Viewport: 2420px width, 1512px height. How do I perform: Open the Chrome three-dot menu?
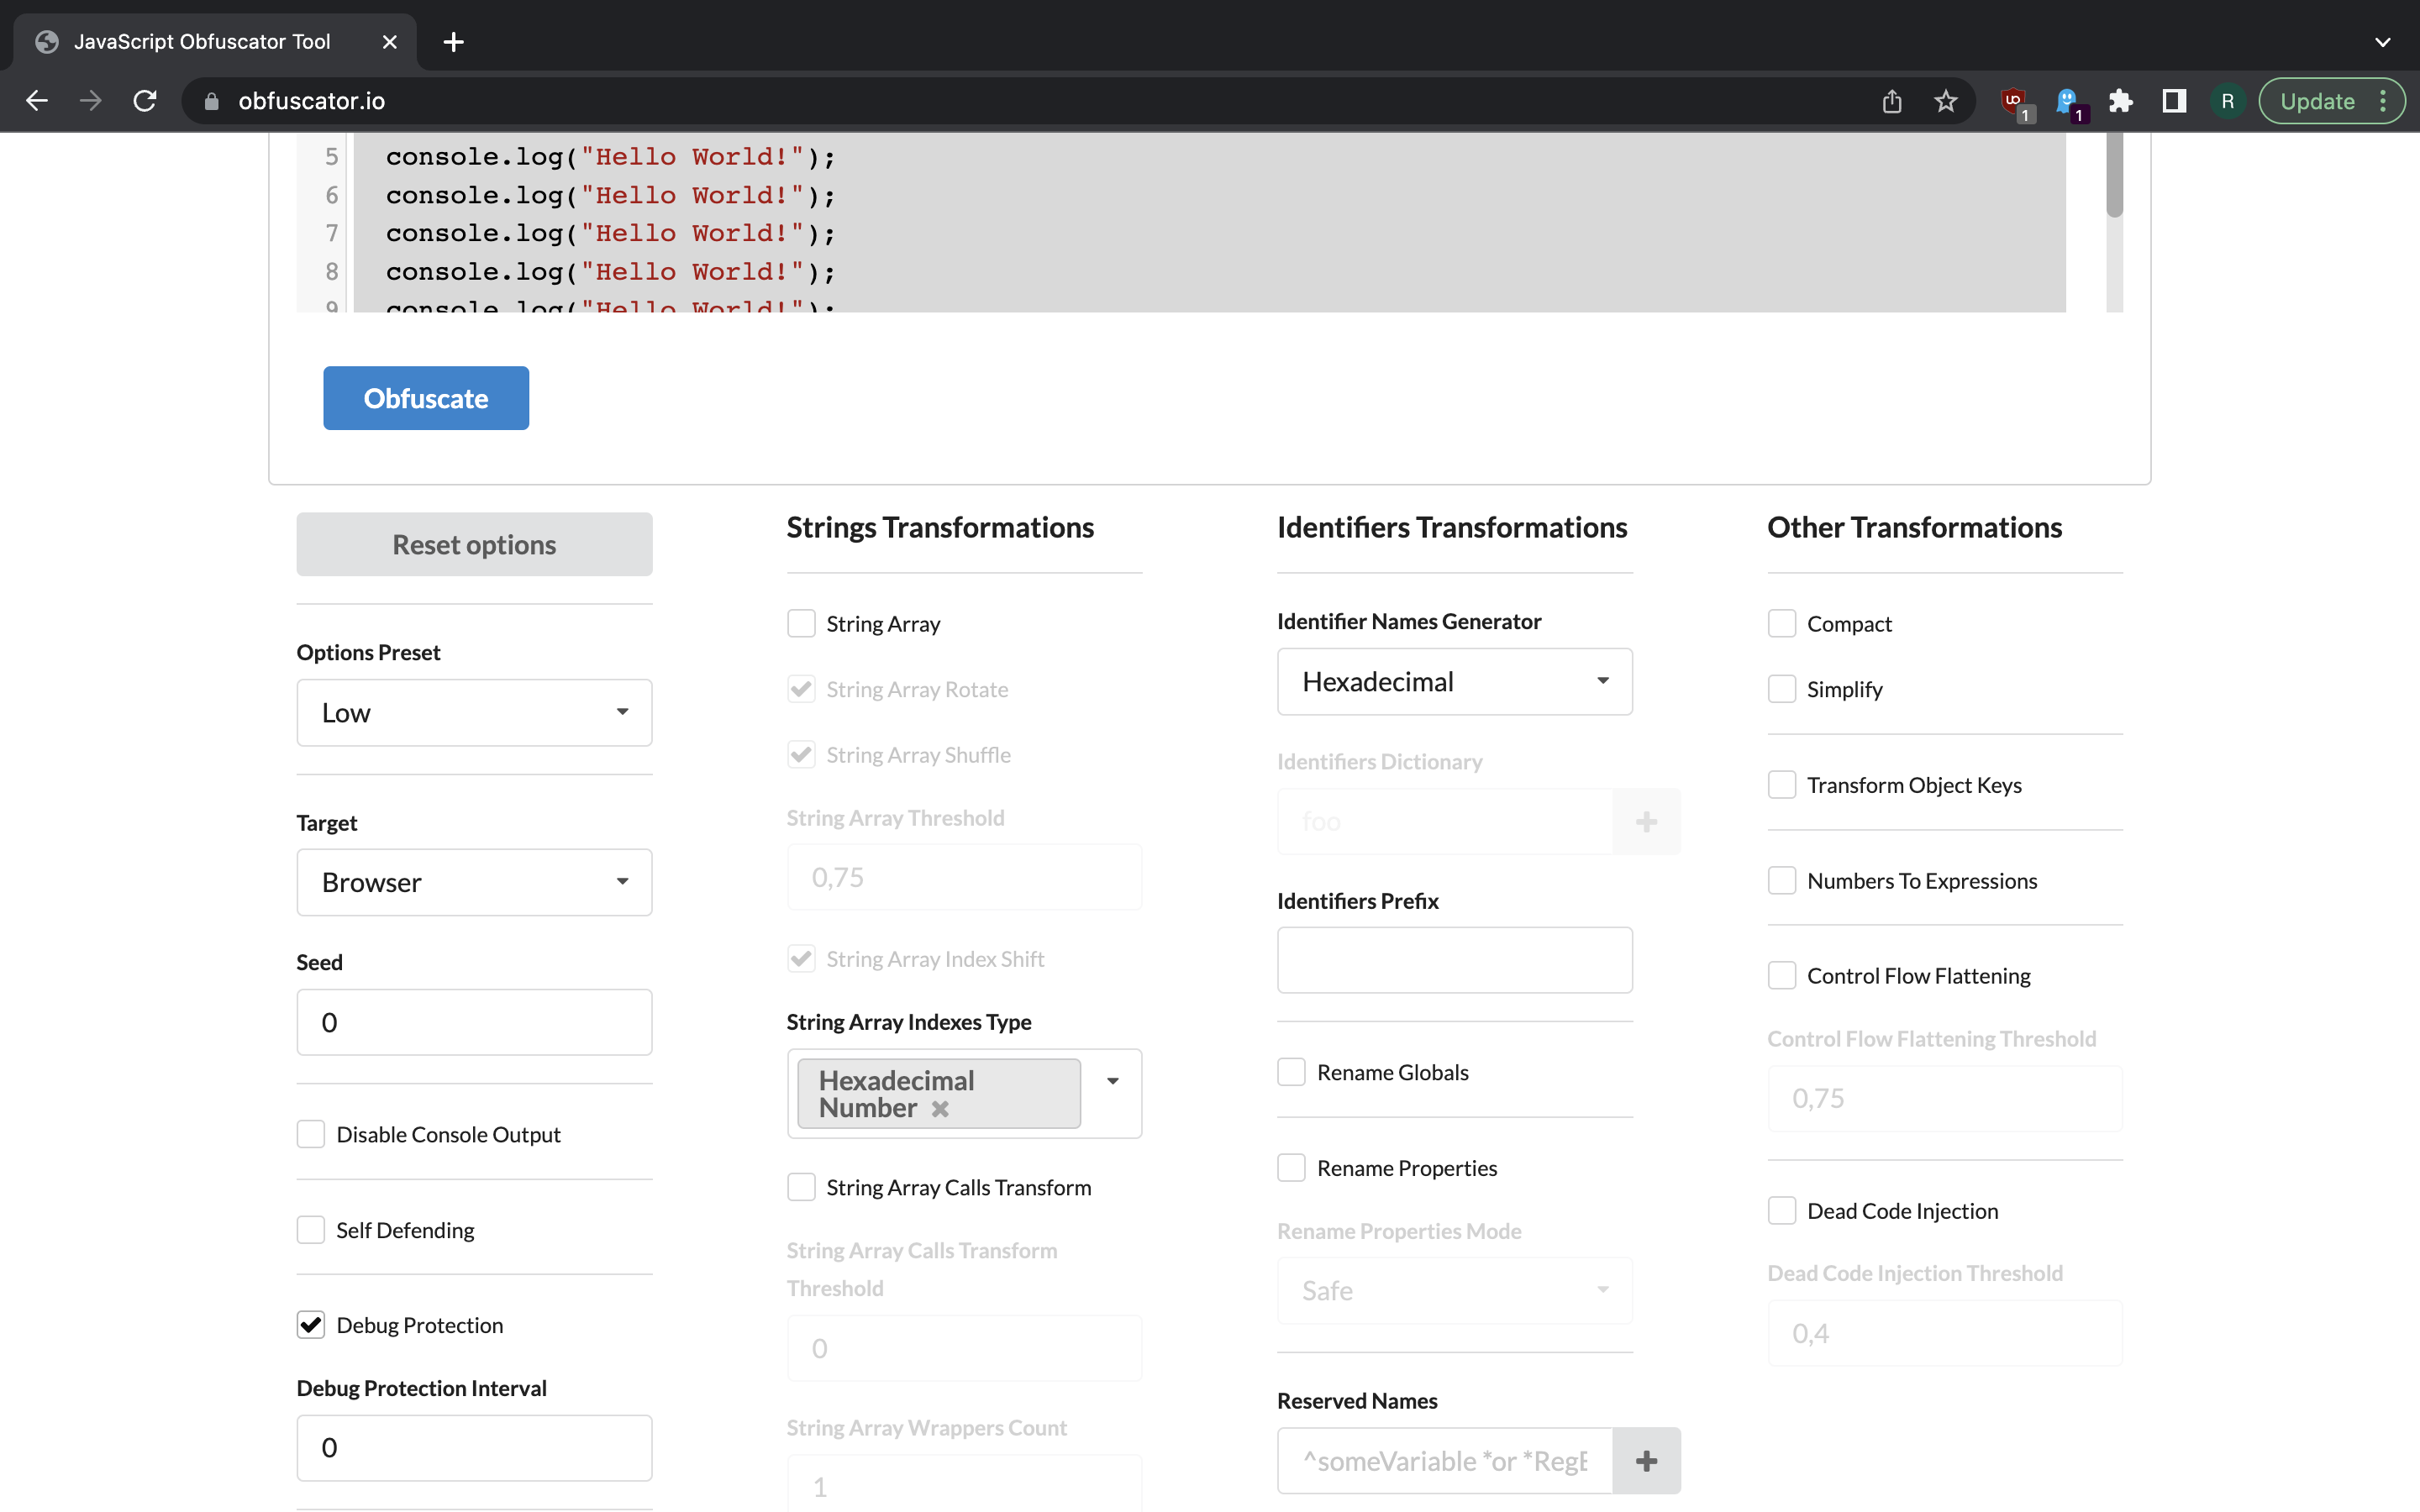pos(2384,101)
